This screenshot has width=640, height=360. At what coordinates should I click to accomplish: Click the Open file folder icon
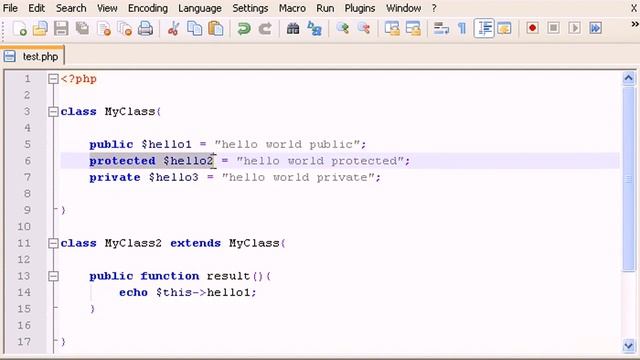point(40,29)
